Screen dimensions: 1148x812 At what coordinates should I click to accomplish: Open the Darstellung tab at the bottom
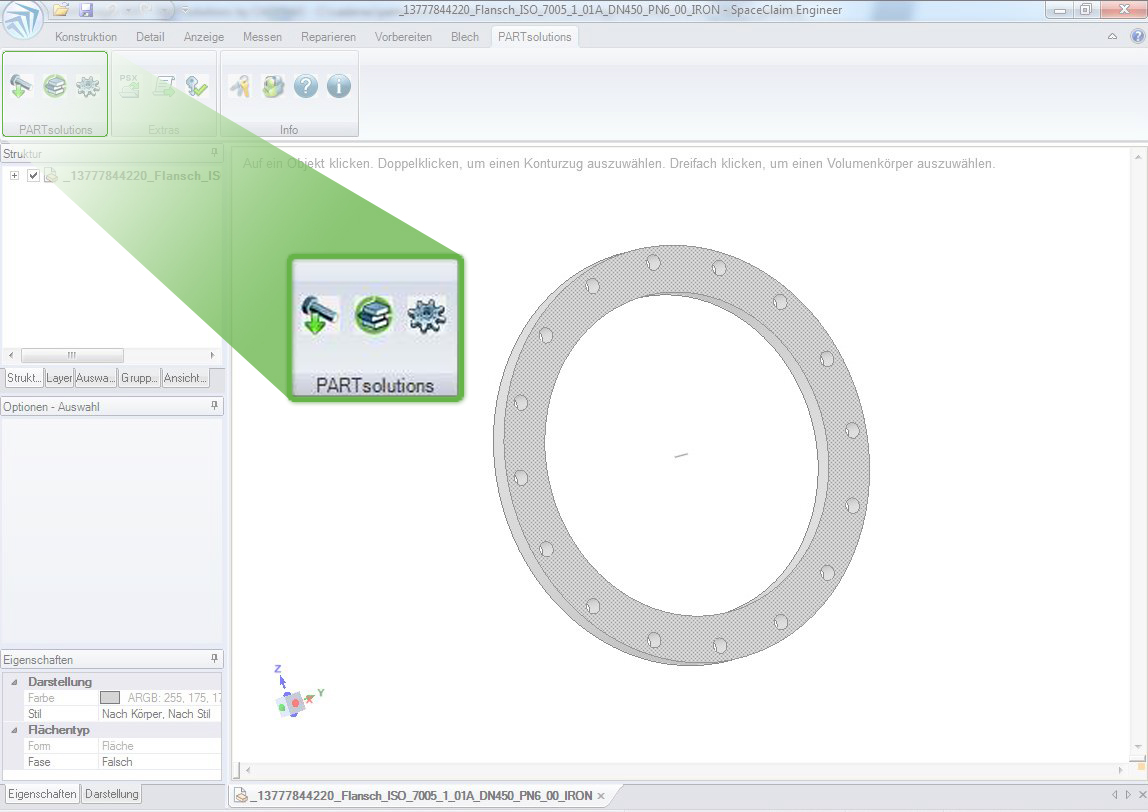click(110, 793)
